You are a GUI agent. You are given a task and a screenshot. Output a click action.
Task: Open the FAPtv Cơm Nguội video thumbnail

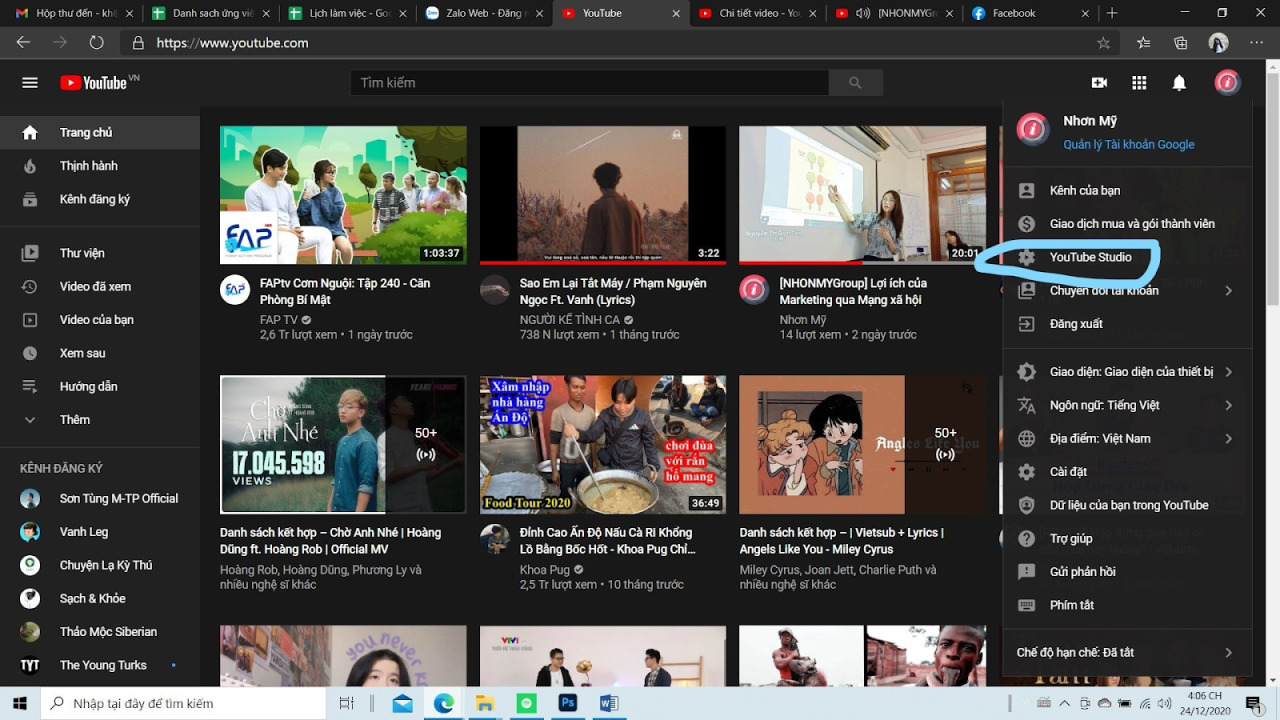click(342, 194)
